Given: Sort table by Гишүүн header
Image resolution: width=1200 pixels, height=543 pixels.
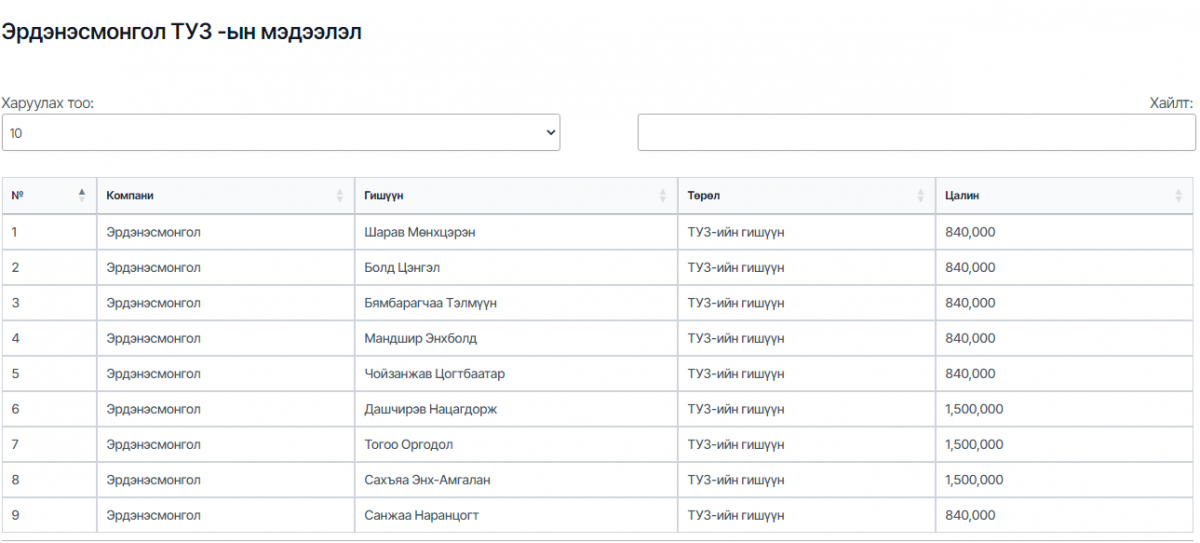Looking at the screenshot, I should [x=384, y=196].
